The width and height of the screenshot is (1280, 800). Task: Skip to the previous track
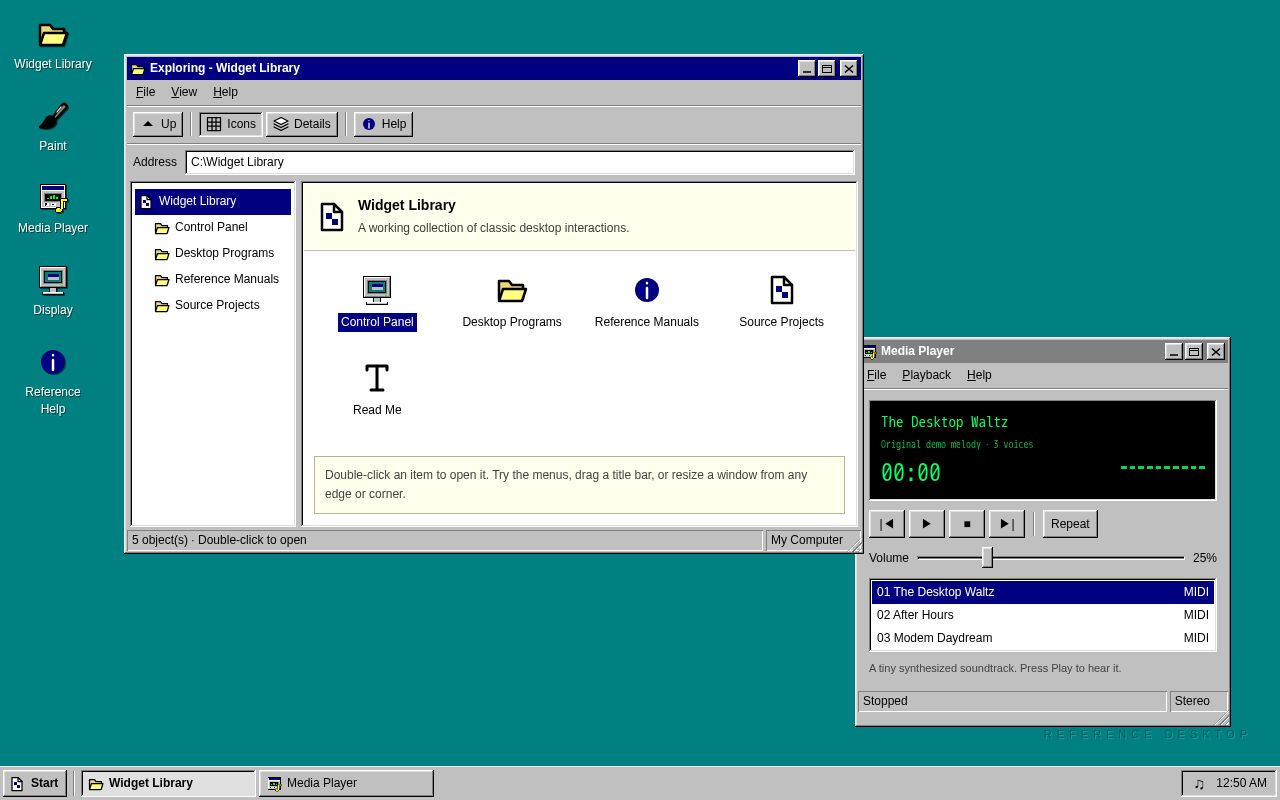coord(887,524)
